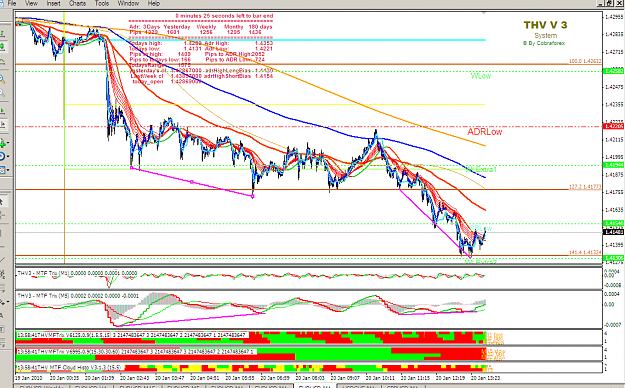
Task: Select the Text (A) tool
Action: coord(2,315)
